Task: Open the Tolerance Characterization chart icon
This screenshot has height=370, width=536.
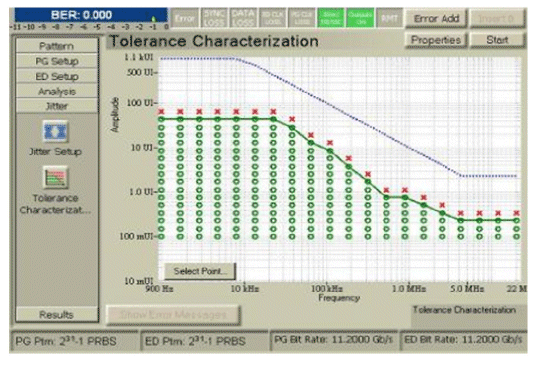Action: coord(55,177)
